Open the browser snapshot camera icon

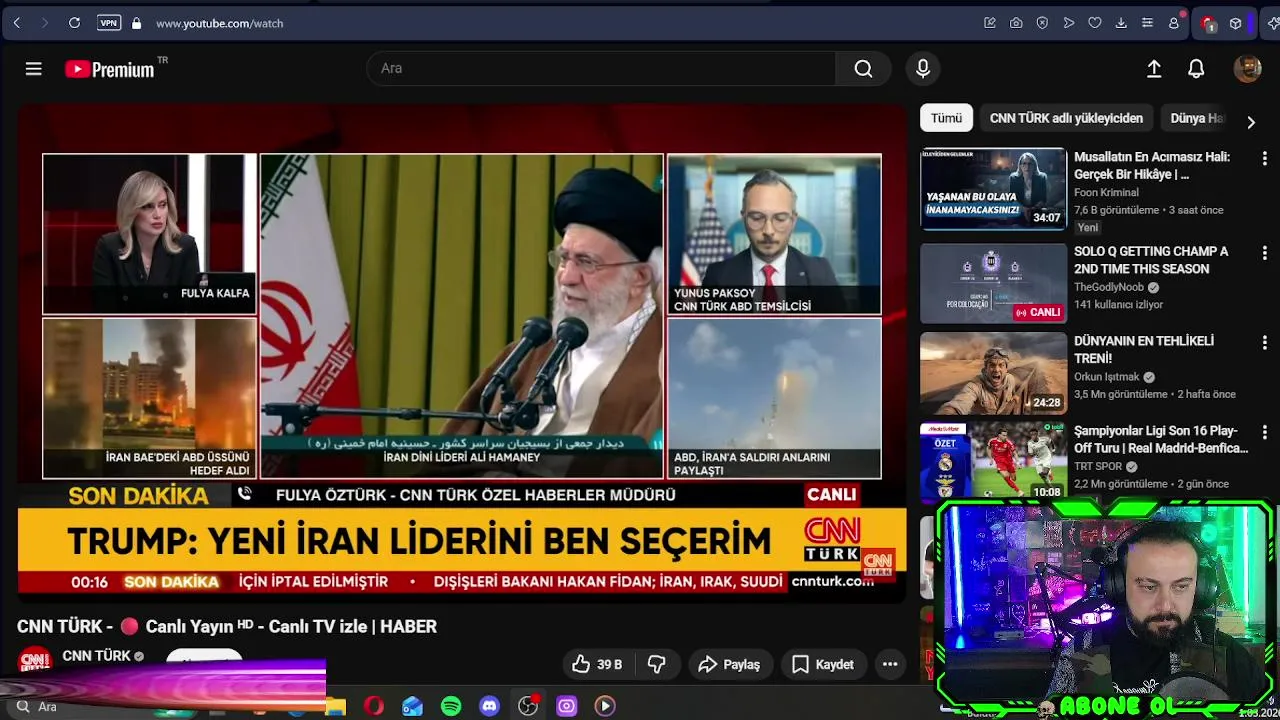tap(1016, 23)
